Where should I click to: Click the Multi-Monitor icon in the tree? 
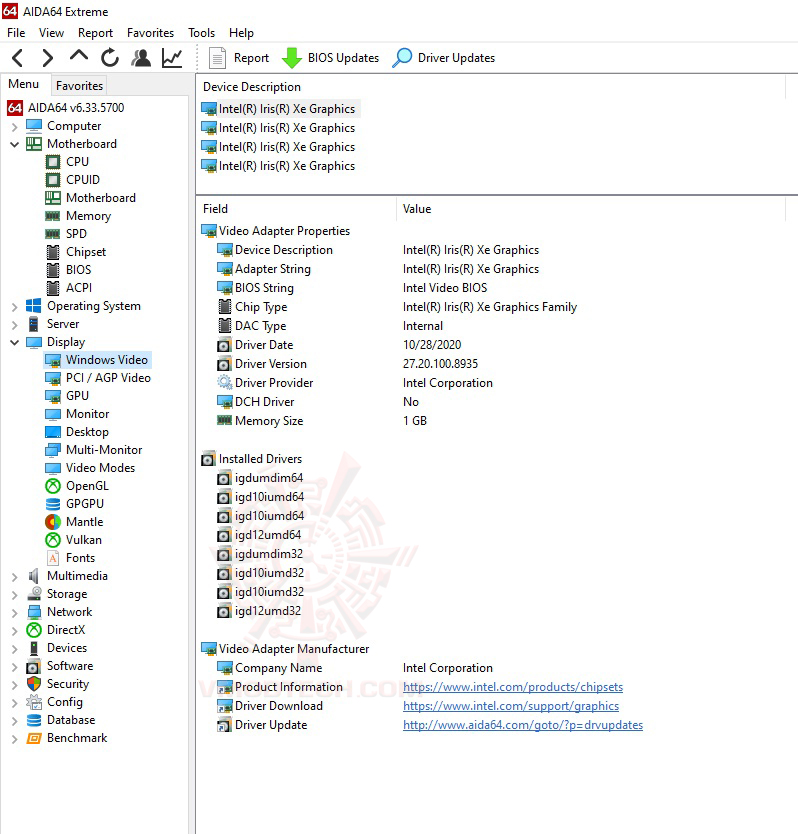53,450
